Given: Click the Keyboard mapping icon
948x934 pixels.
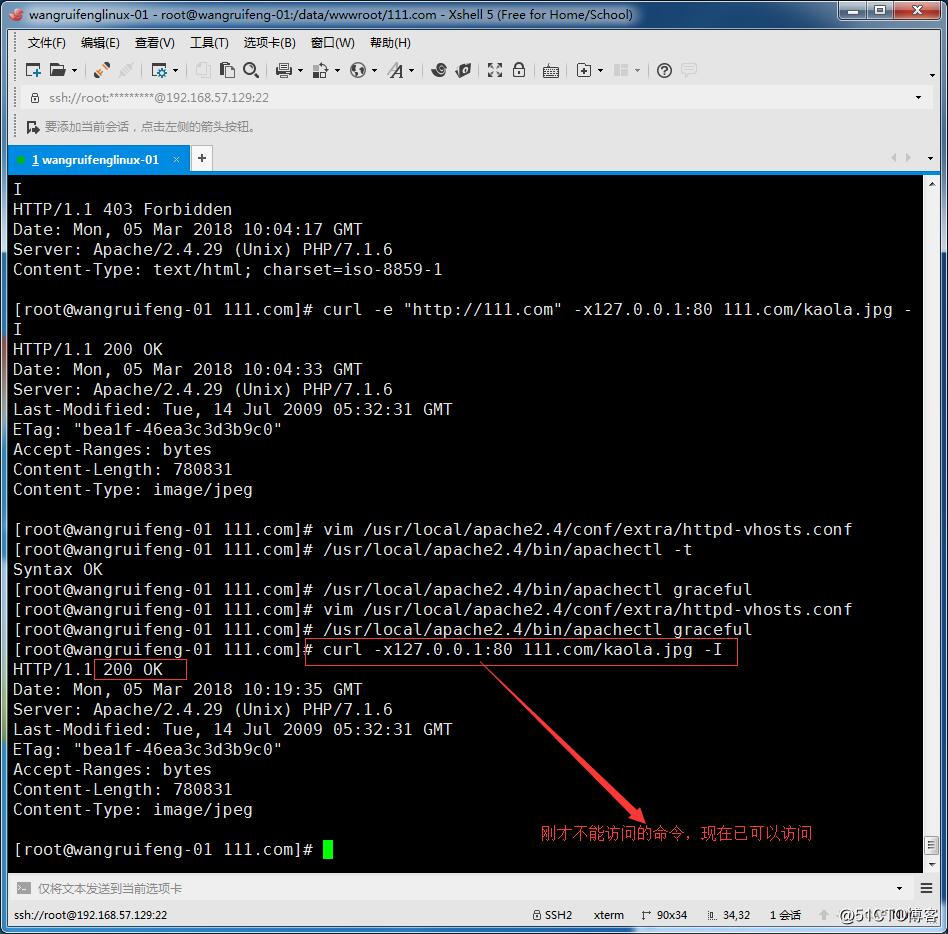Looking at the screenshot, I should pyautogui.click(x=551, y=71).
